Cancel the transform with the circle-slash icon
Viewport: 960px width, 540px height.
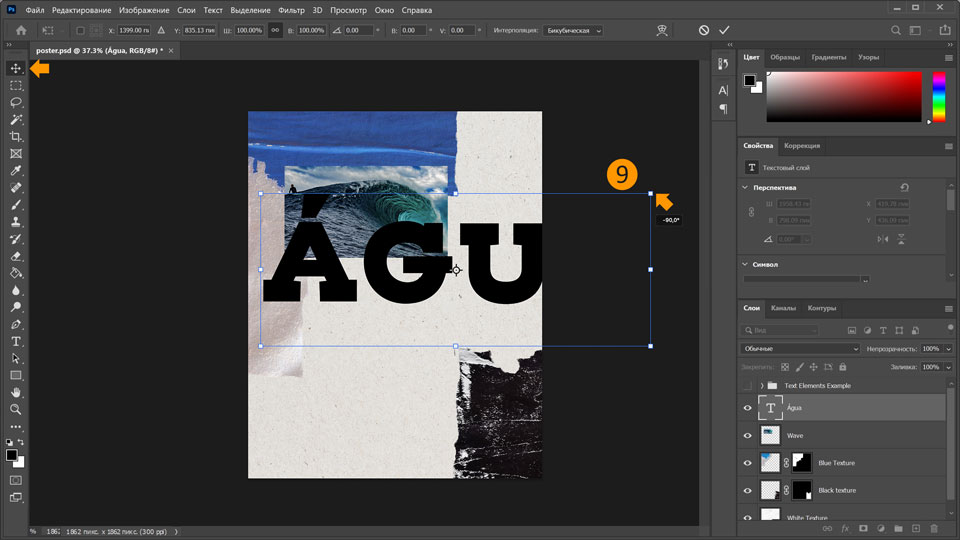coord(704,30)
